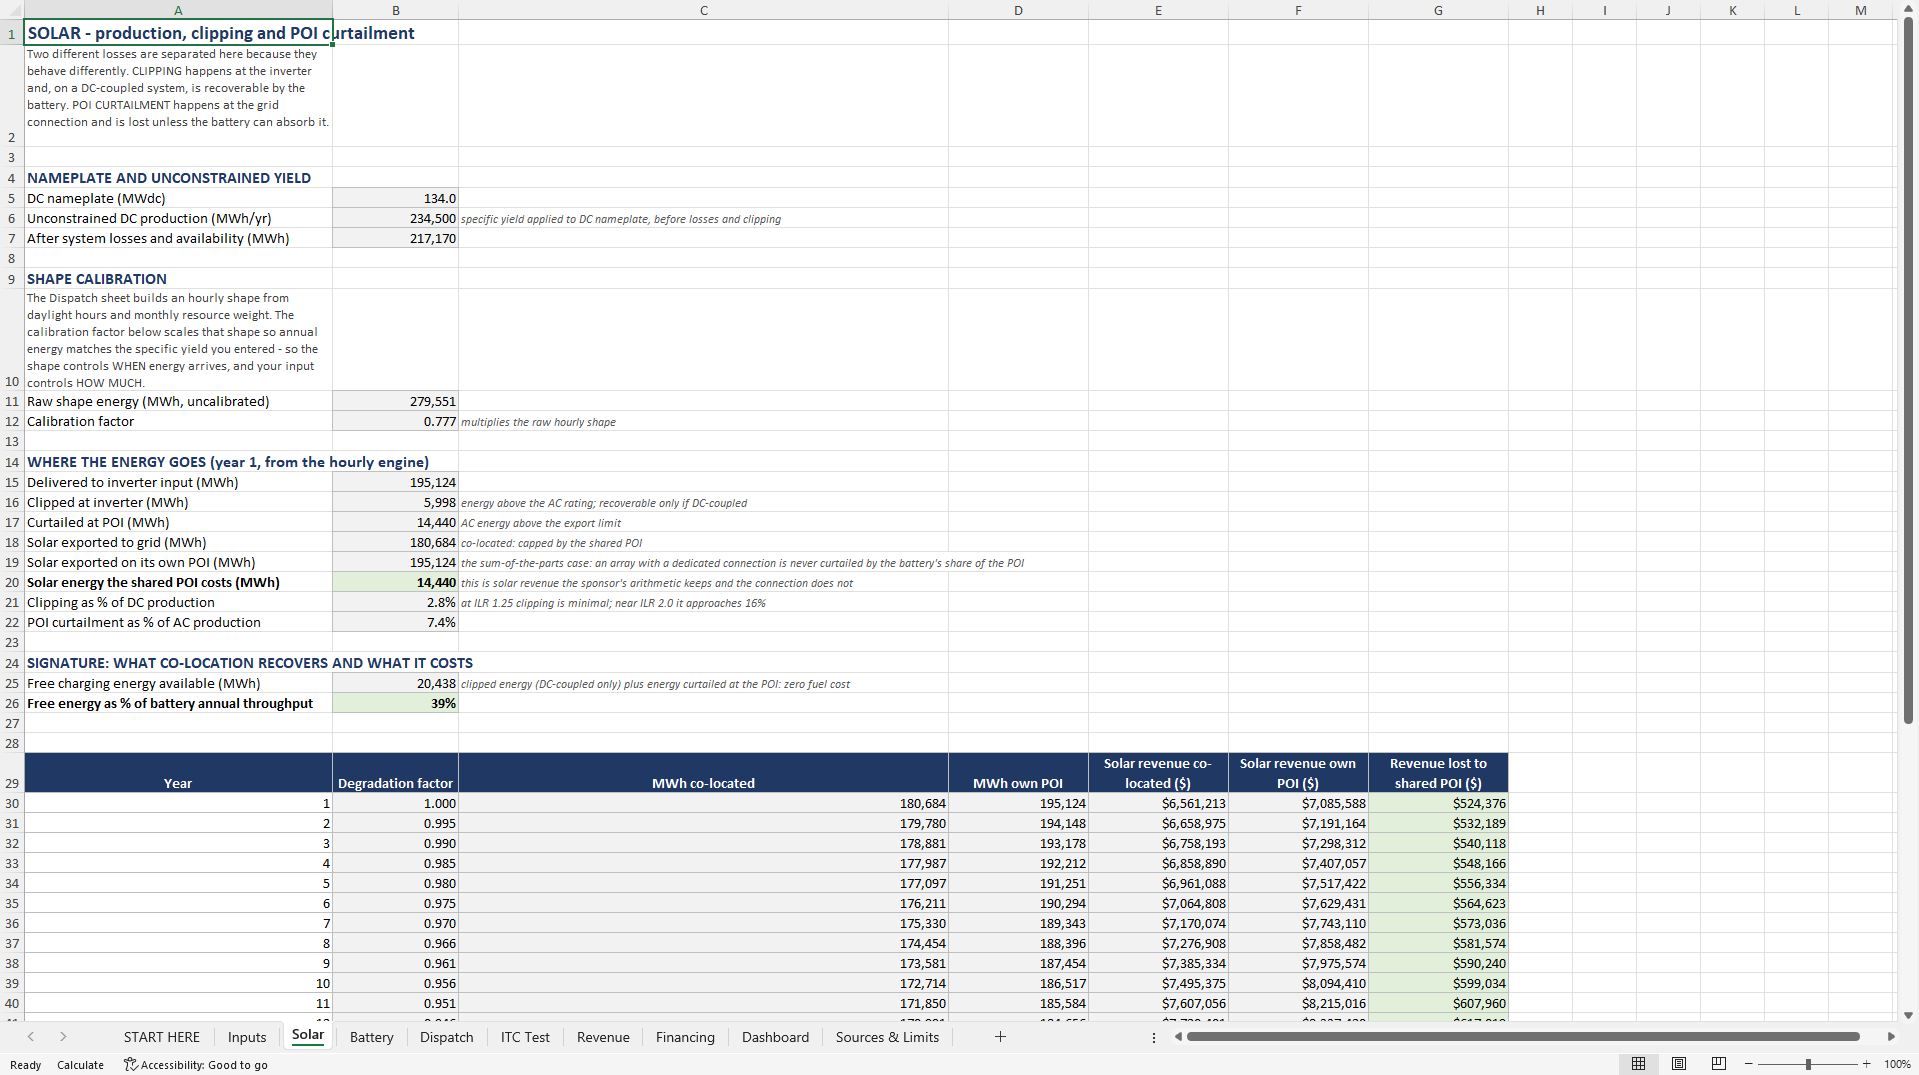Click year 11 co-located revenue $7,607,056
The width and height of the screenshot is (1919, 1075).
tap(1158, 1003)
